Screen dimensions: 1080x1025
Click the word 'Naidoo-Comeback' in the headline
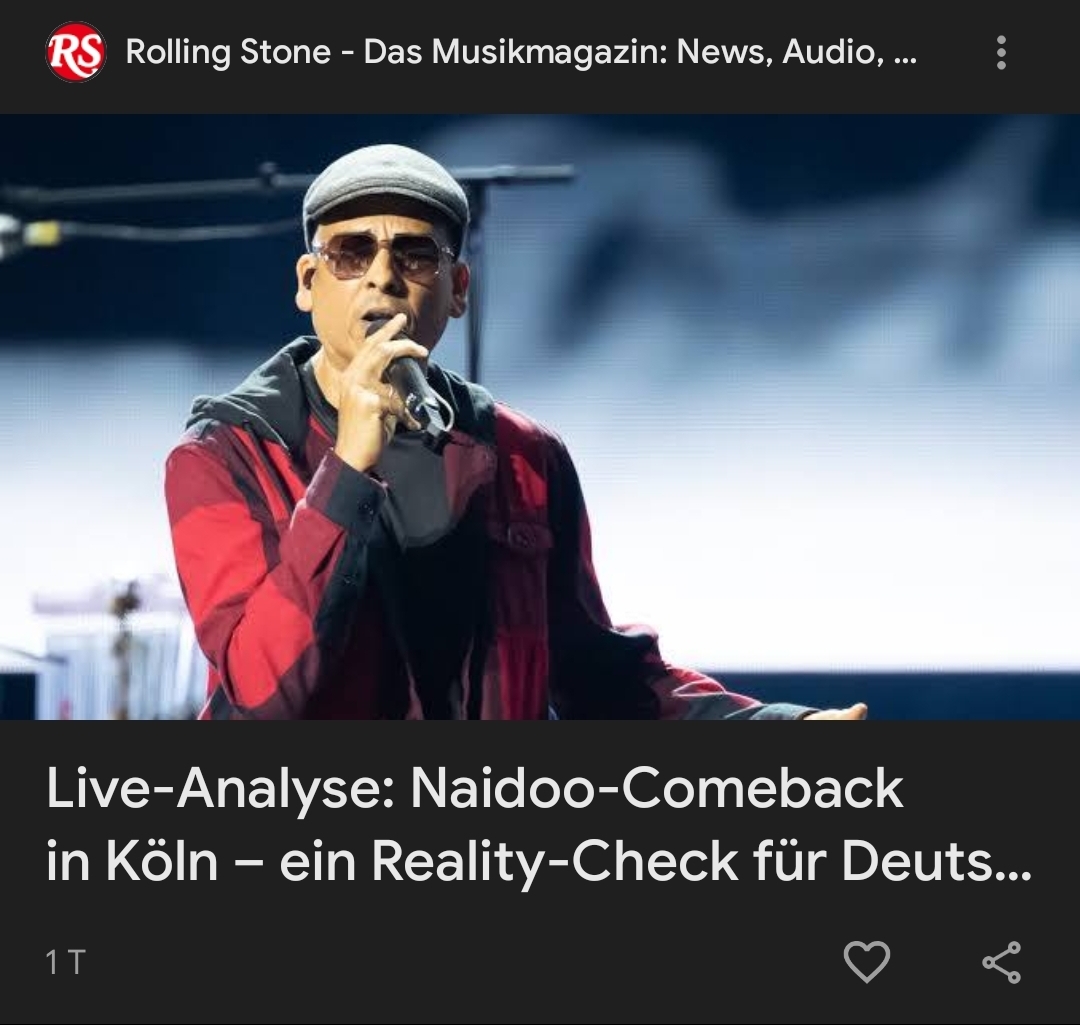(x=656, y=789)
